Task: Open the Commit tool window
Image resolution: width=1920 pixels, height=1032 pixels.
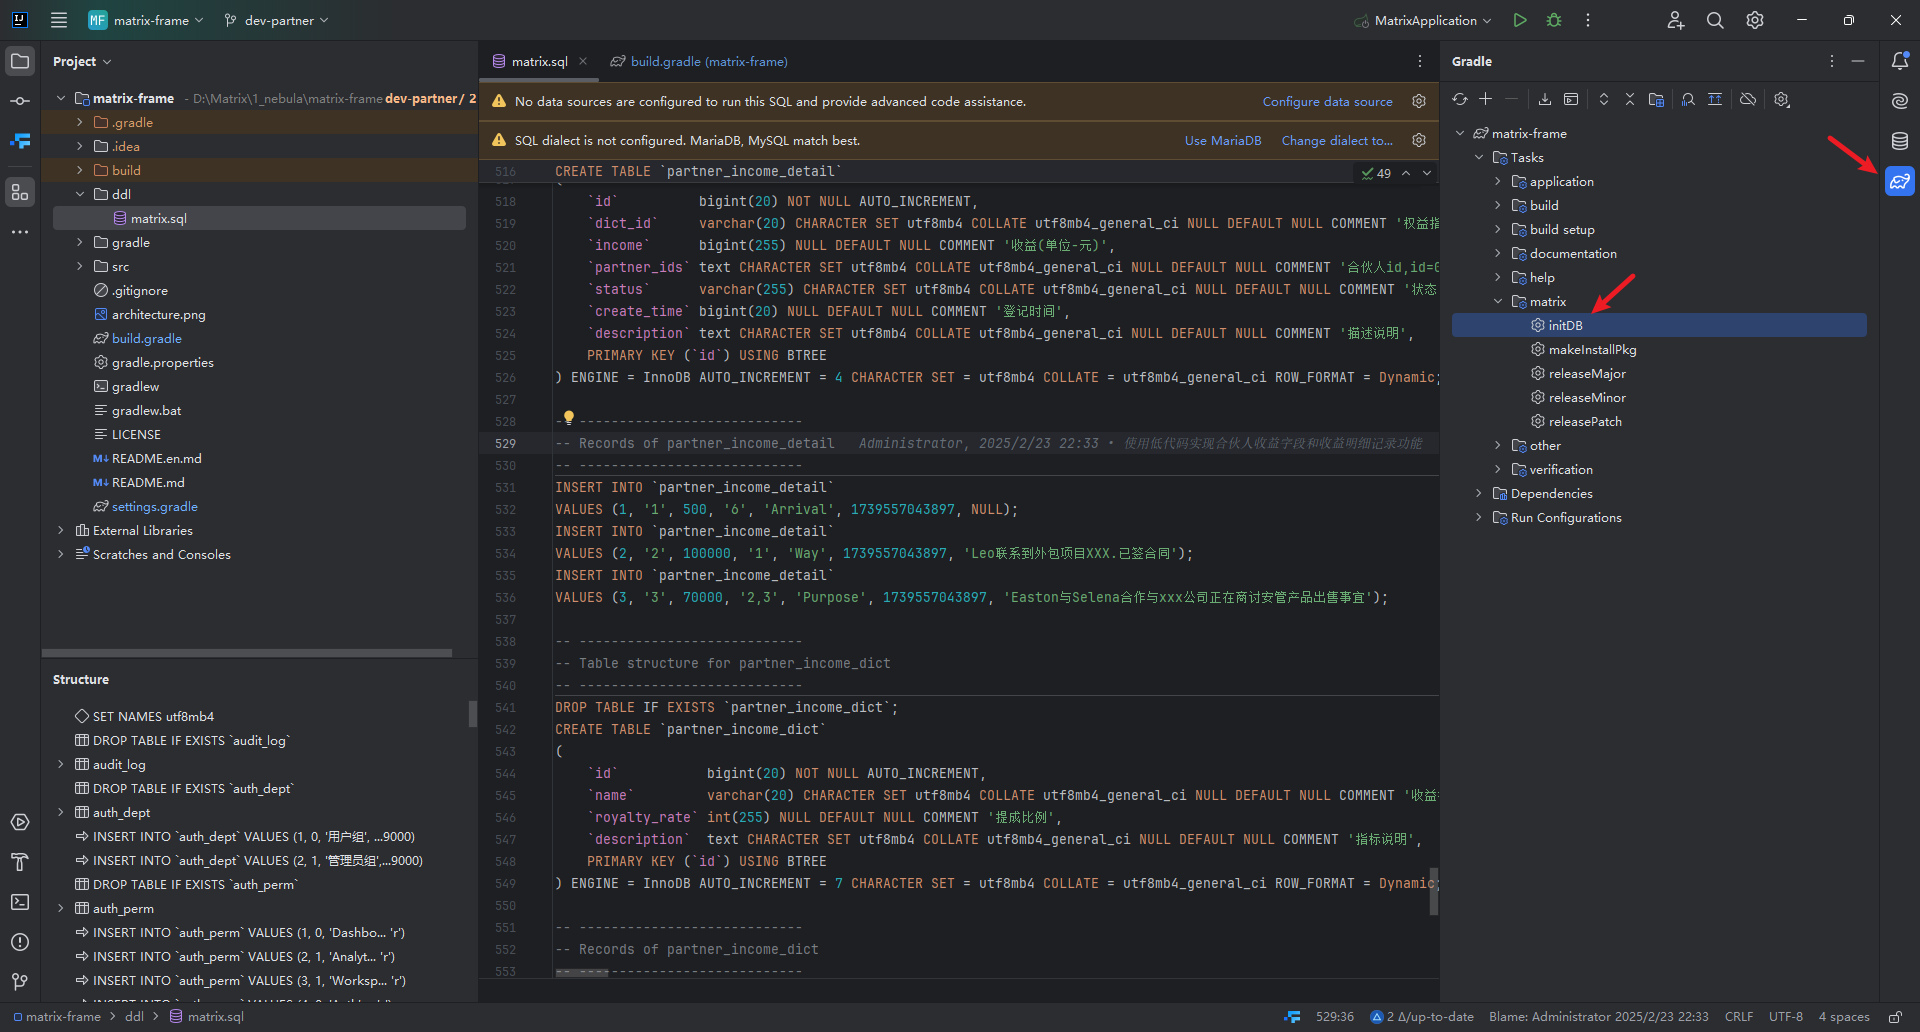Action: [x=20, y=101]
